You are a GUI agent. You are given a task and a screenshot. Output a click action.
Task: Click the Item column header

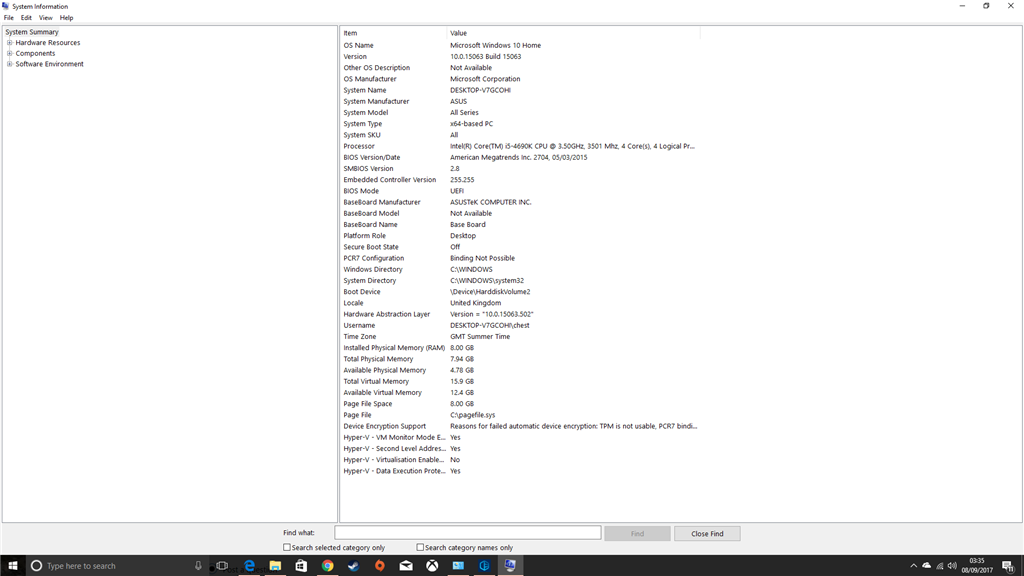393,33
